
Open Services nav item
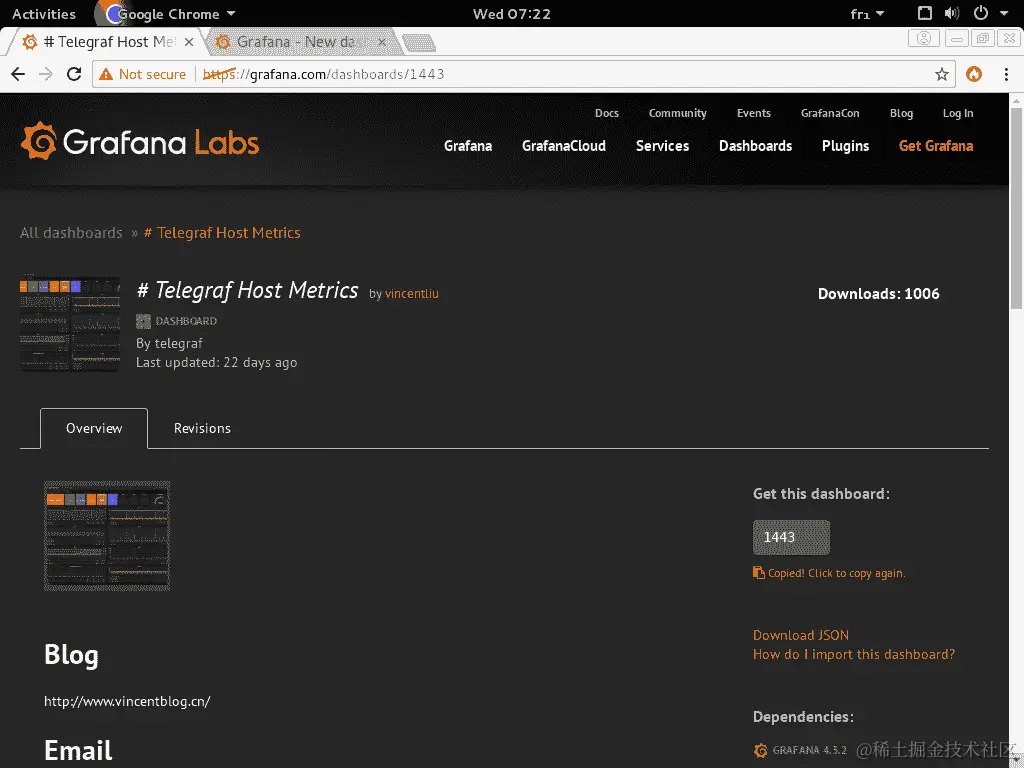(x=662, y=146)
